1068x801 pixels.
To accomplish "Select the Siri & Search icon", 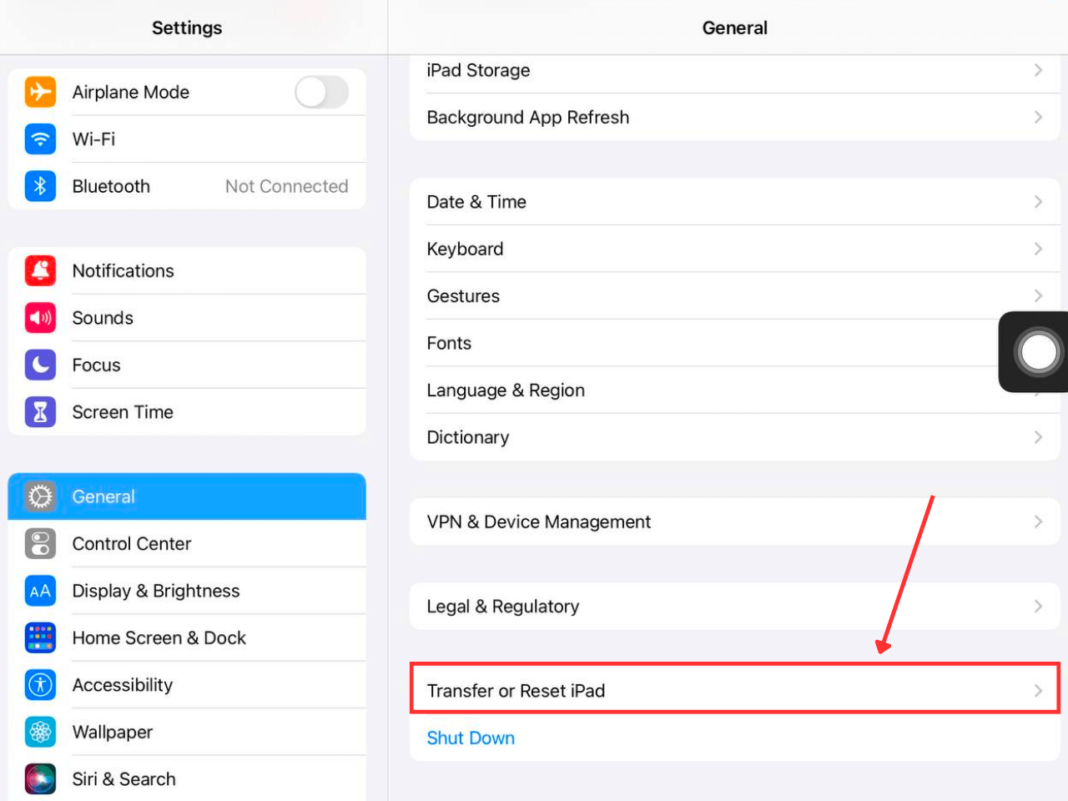I will click(x=40, y=778).
